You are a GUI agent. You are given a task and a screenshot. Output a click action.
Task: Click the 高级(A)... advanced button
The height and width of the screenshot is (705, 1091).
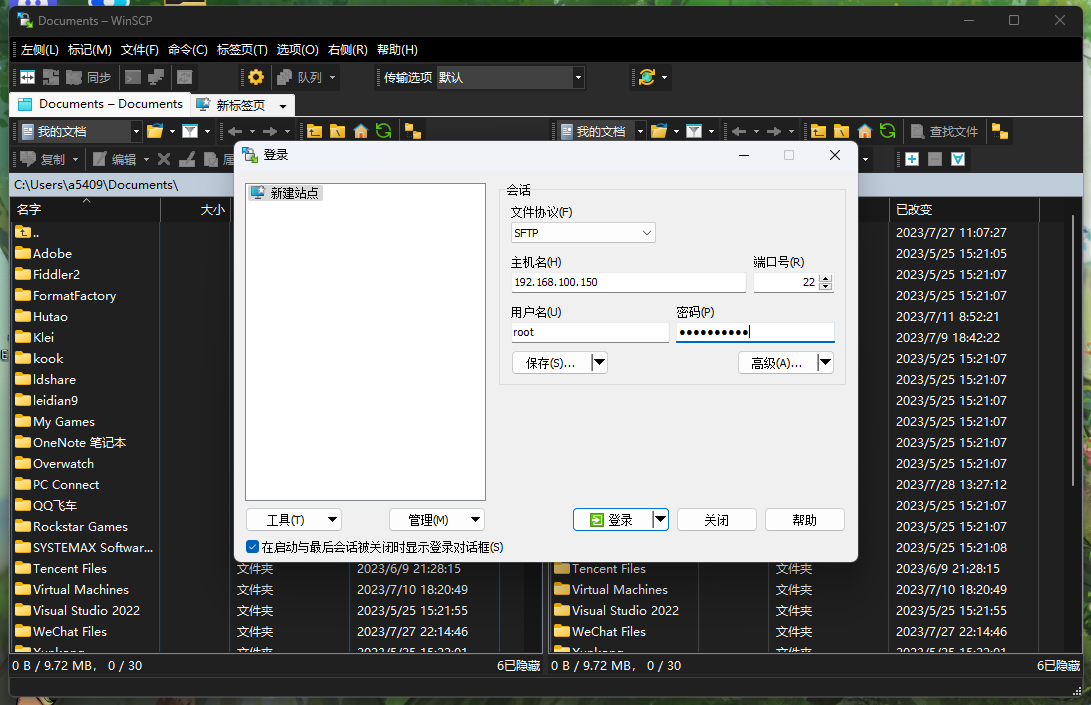[x=777, y=363]
